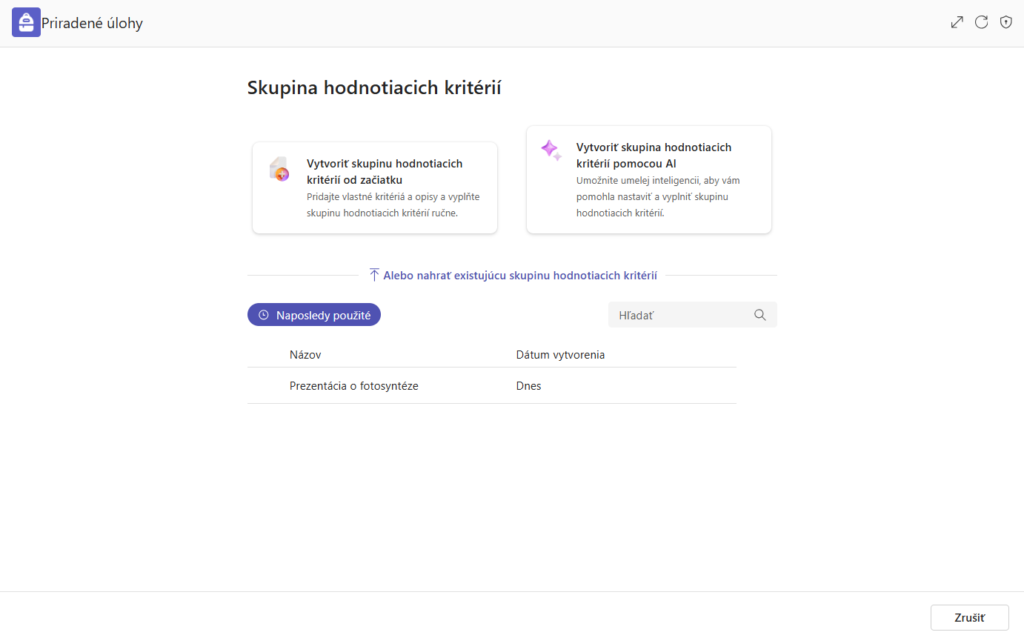This screenshot has height=635, width=1024.
Task: Click the clock icon in Naposledy použité
Action: point(263,315)
